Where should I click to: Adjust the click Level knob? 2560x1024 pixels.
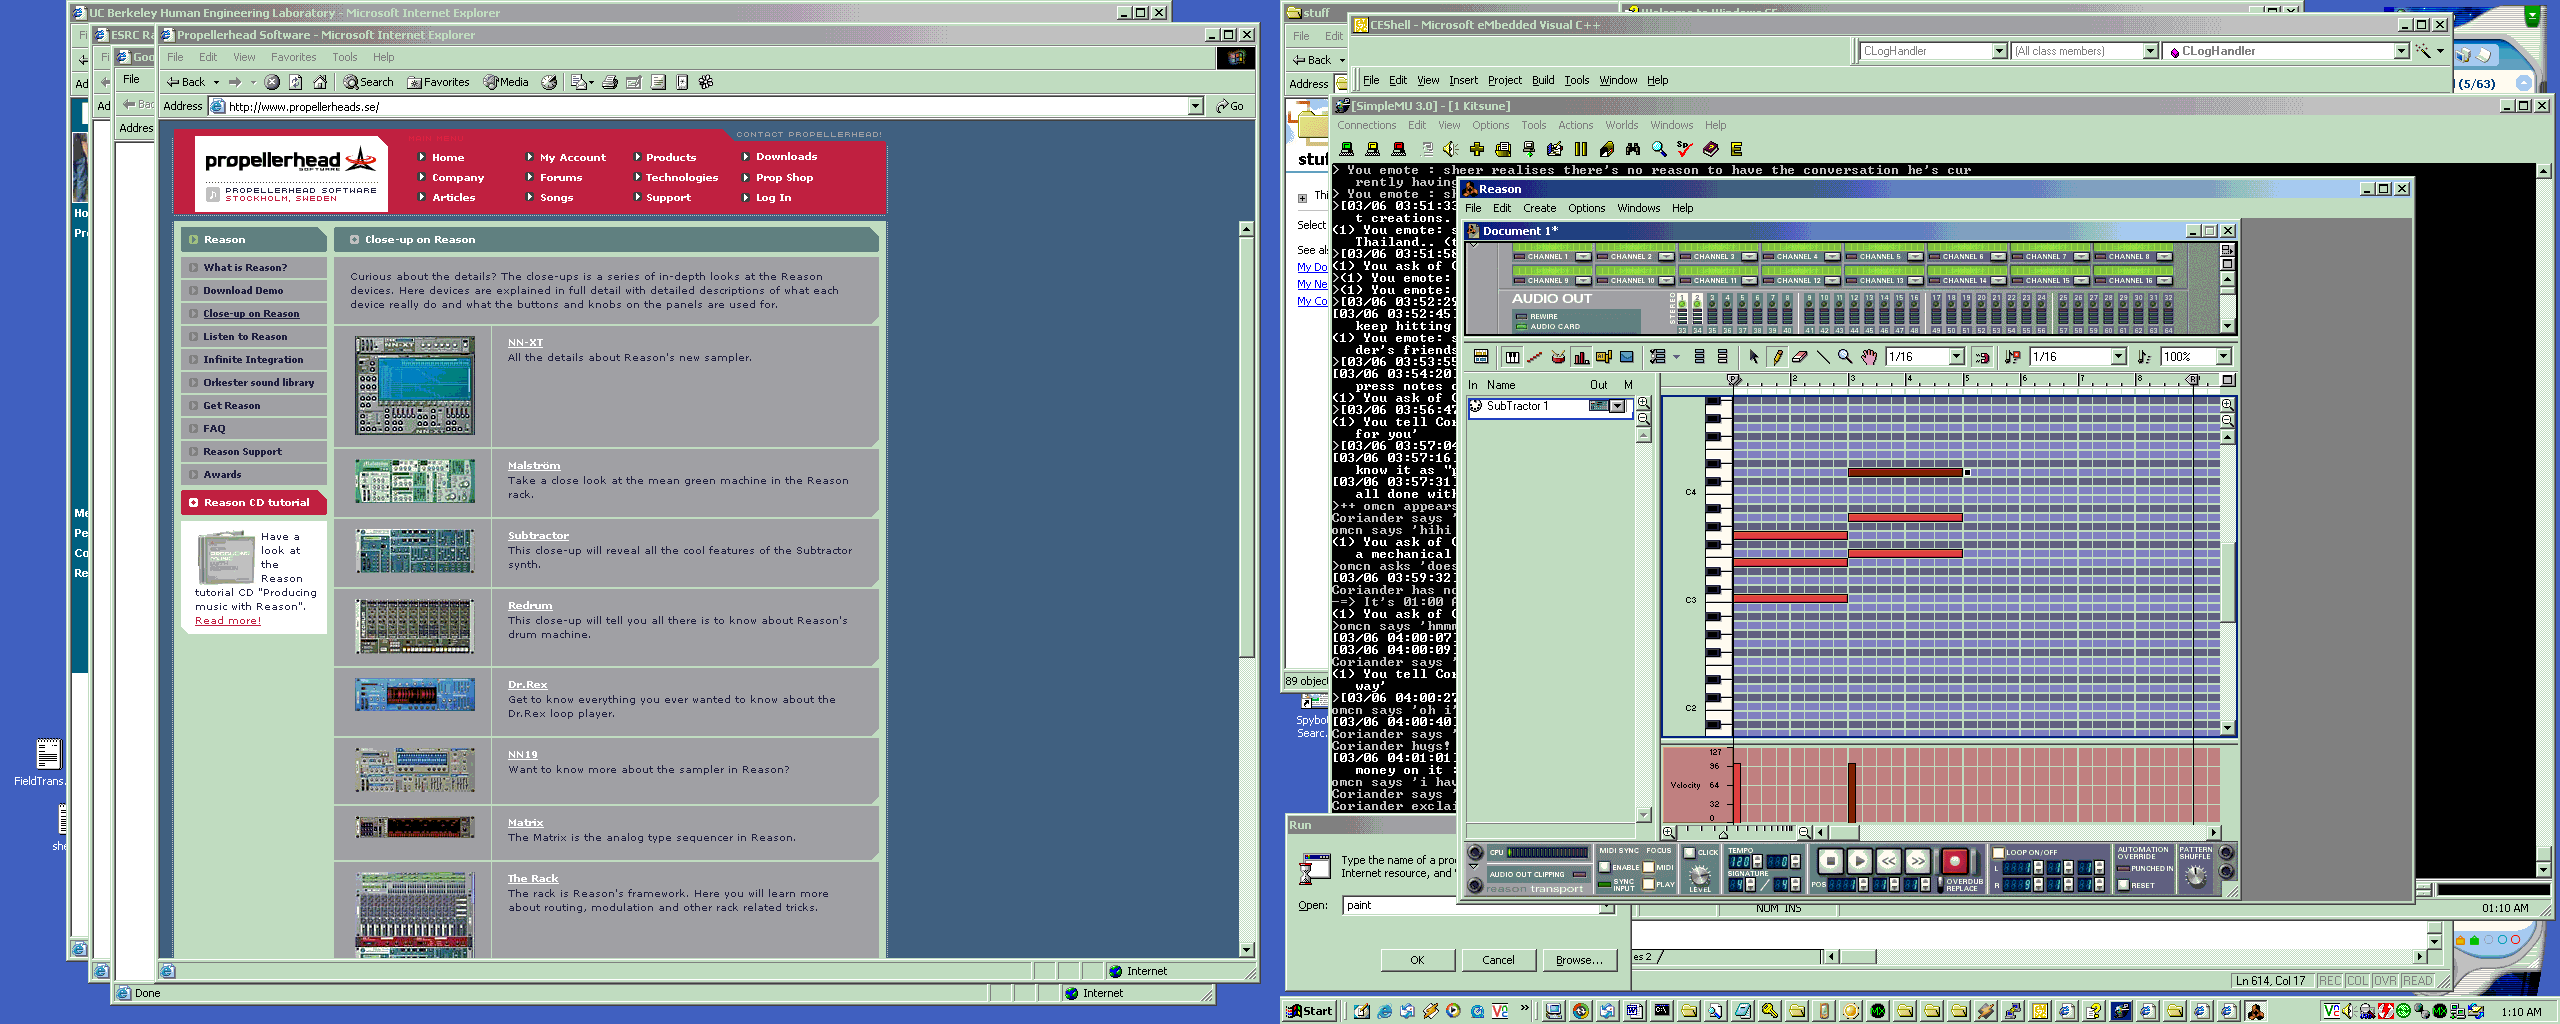click(x=1699, y=877)
